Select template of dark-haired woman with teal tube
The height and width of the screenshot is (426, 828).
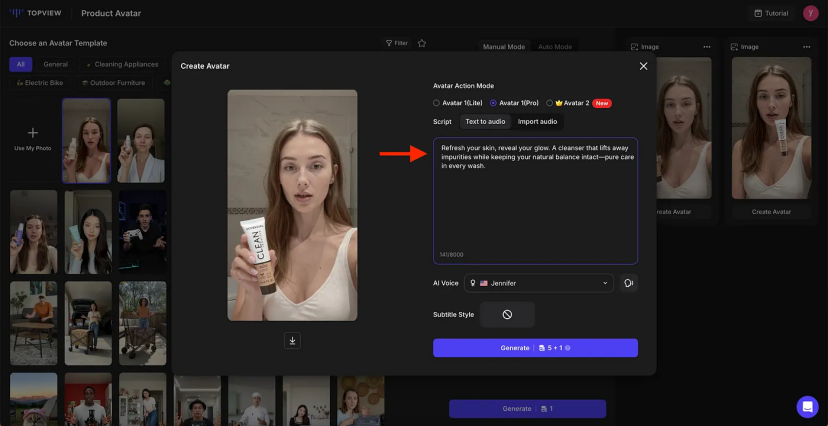pos(88,232)
